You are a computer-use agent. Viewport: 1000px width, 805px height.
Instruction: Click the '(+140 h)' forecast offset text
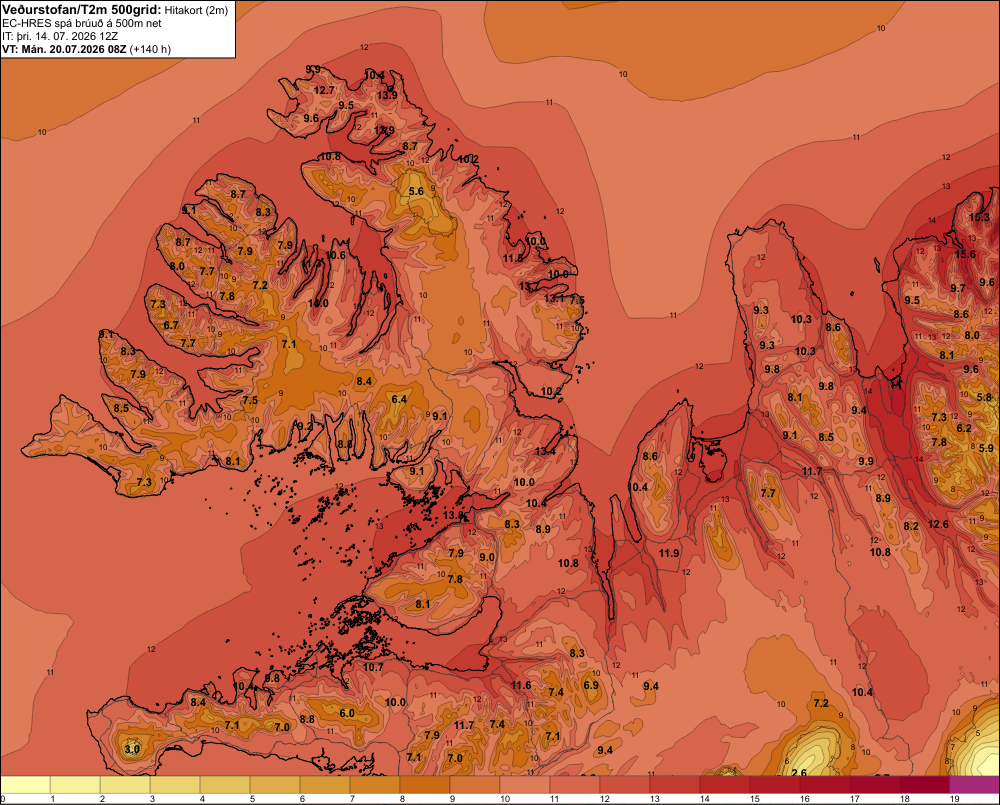151,49
